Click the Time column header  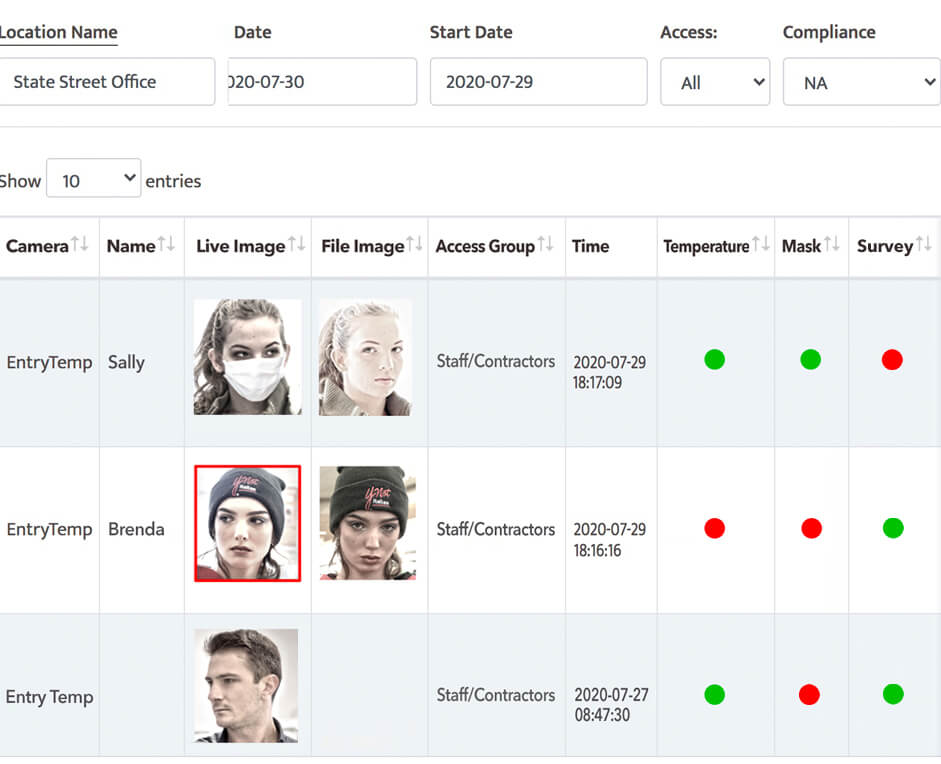coord(590,246)
